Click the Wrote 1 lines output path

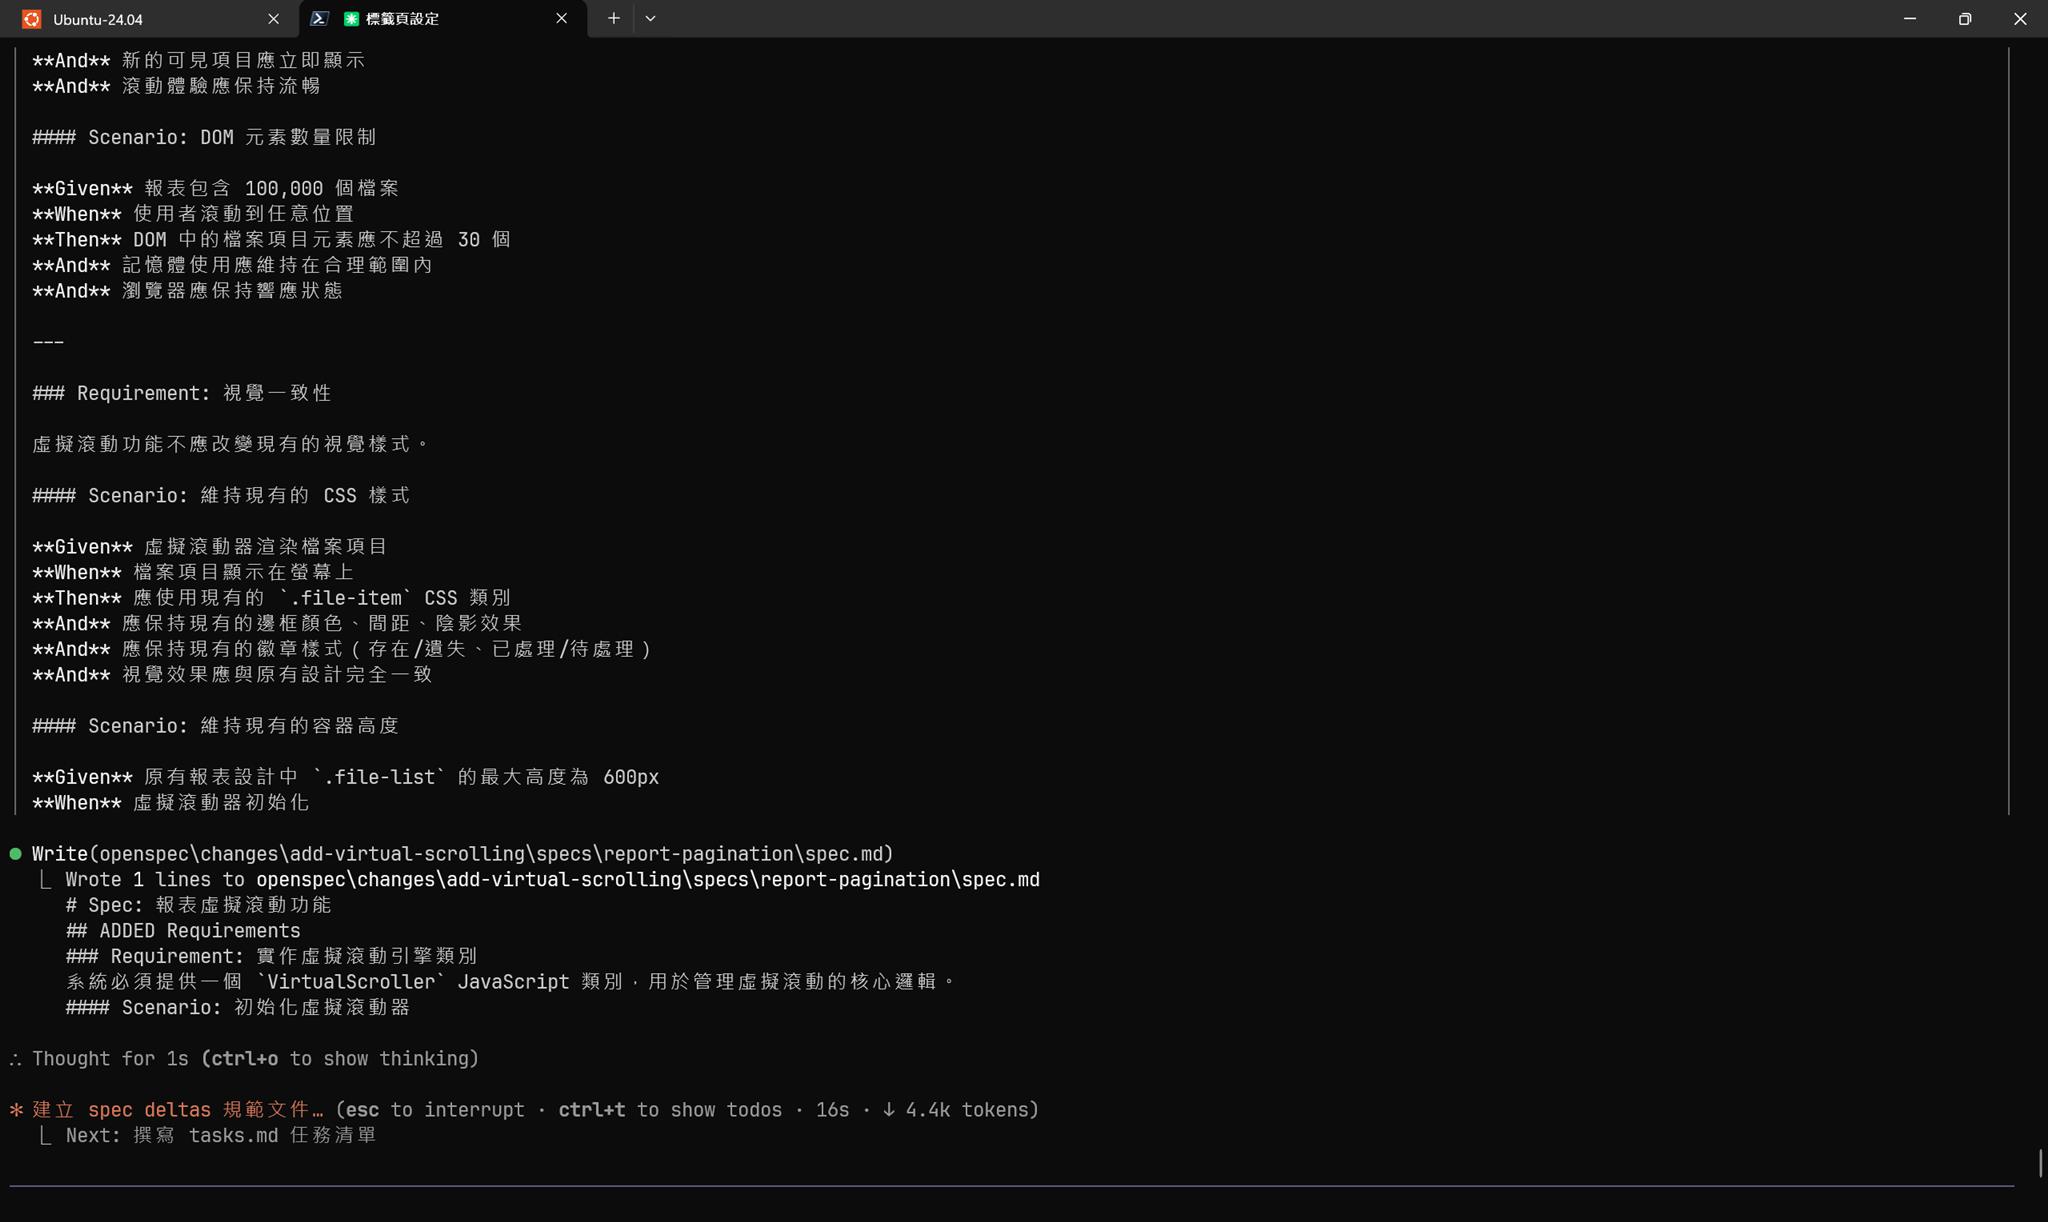tap(647, 880)
